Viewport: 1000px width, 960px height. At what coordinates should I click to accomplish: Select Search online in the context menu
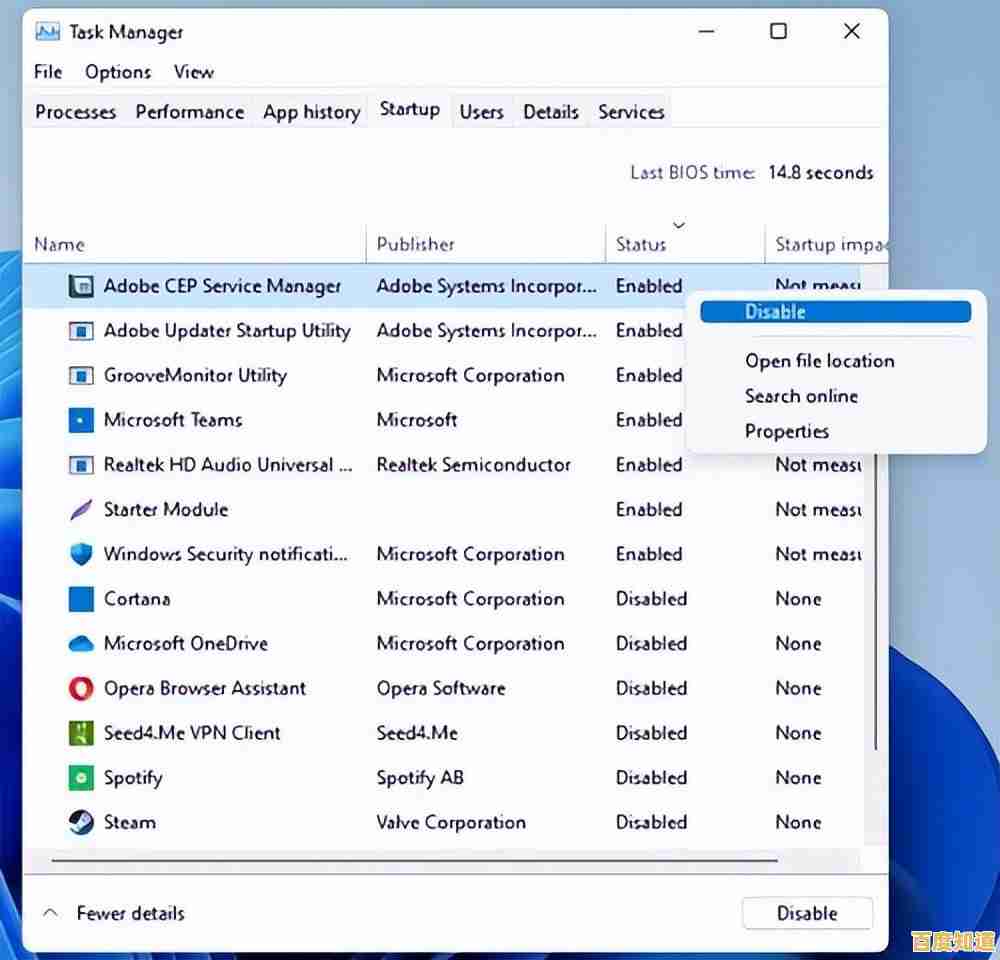pyautogui.click(x=801, y=396)
